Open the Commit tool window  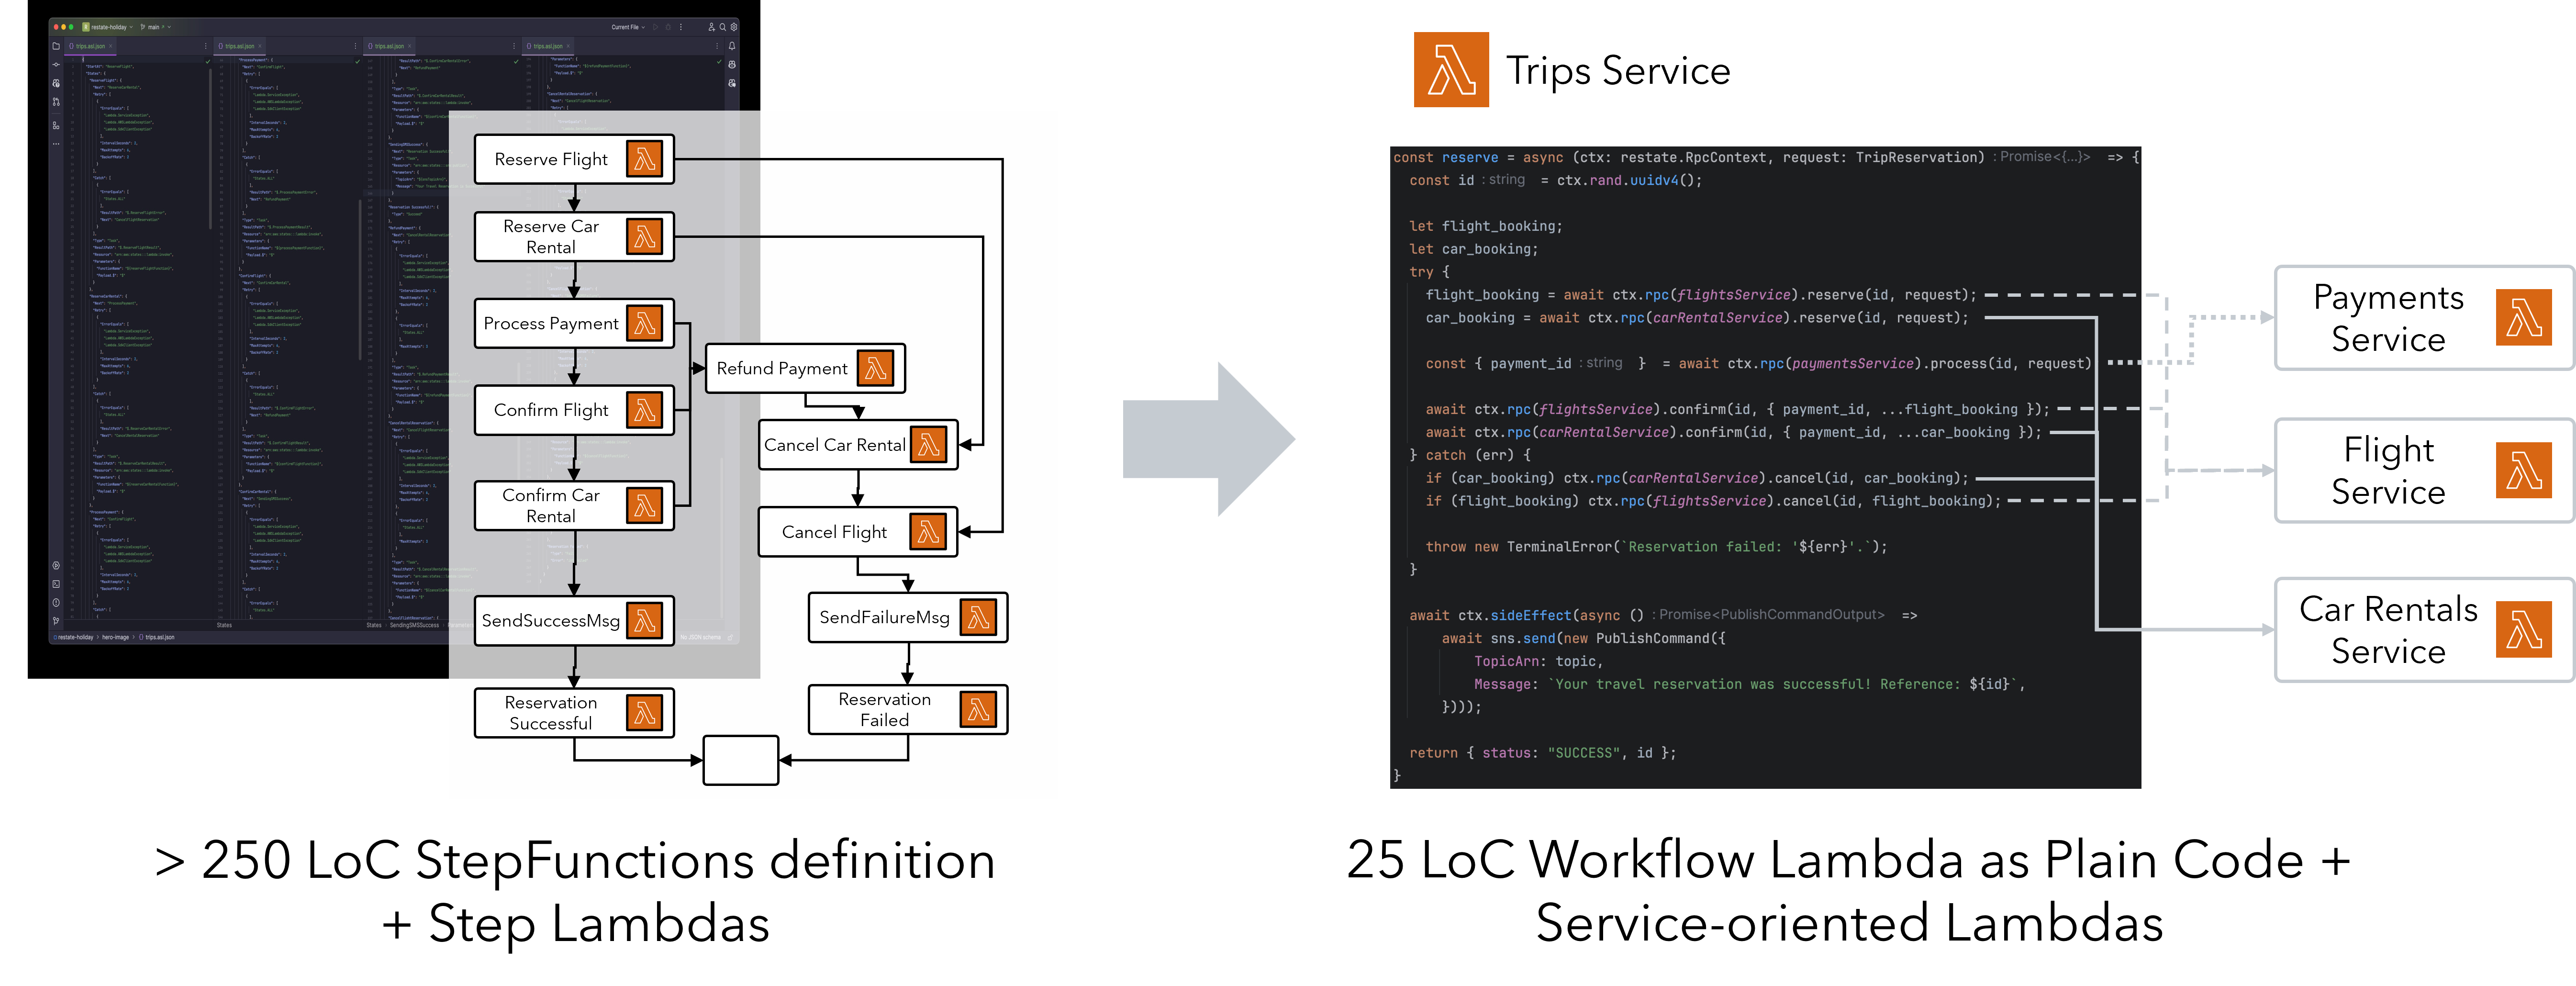(x=56, y=65)
